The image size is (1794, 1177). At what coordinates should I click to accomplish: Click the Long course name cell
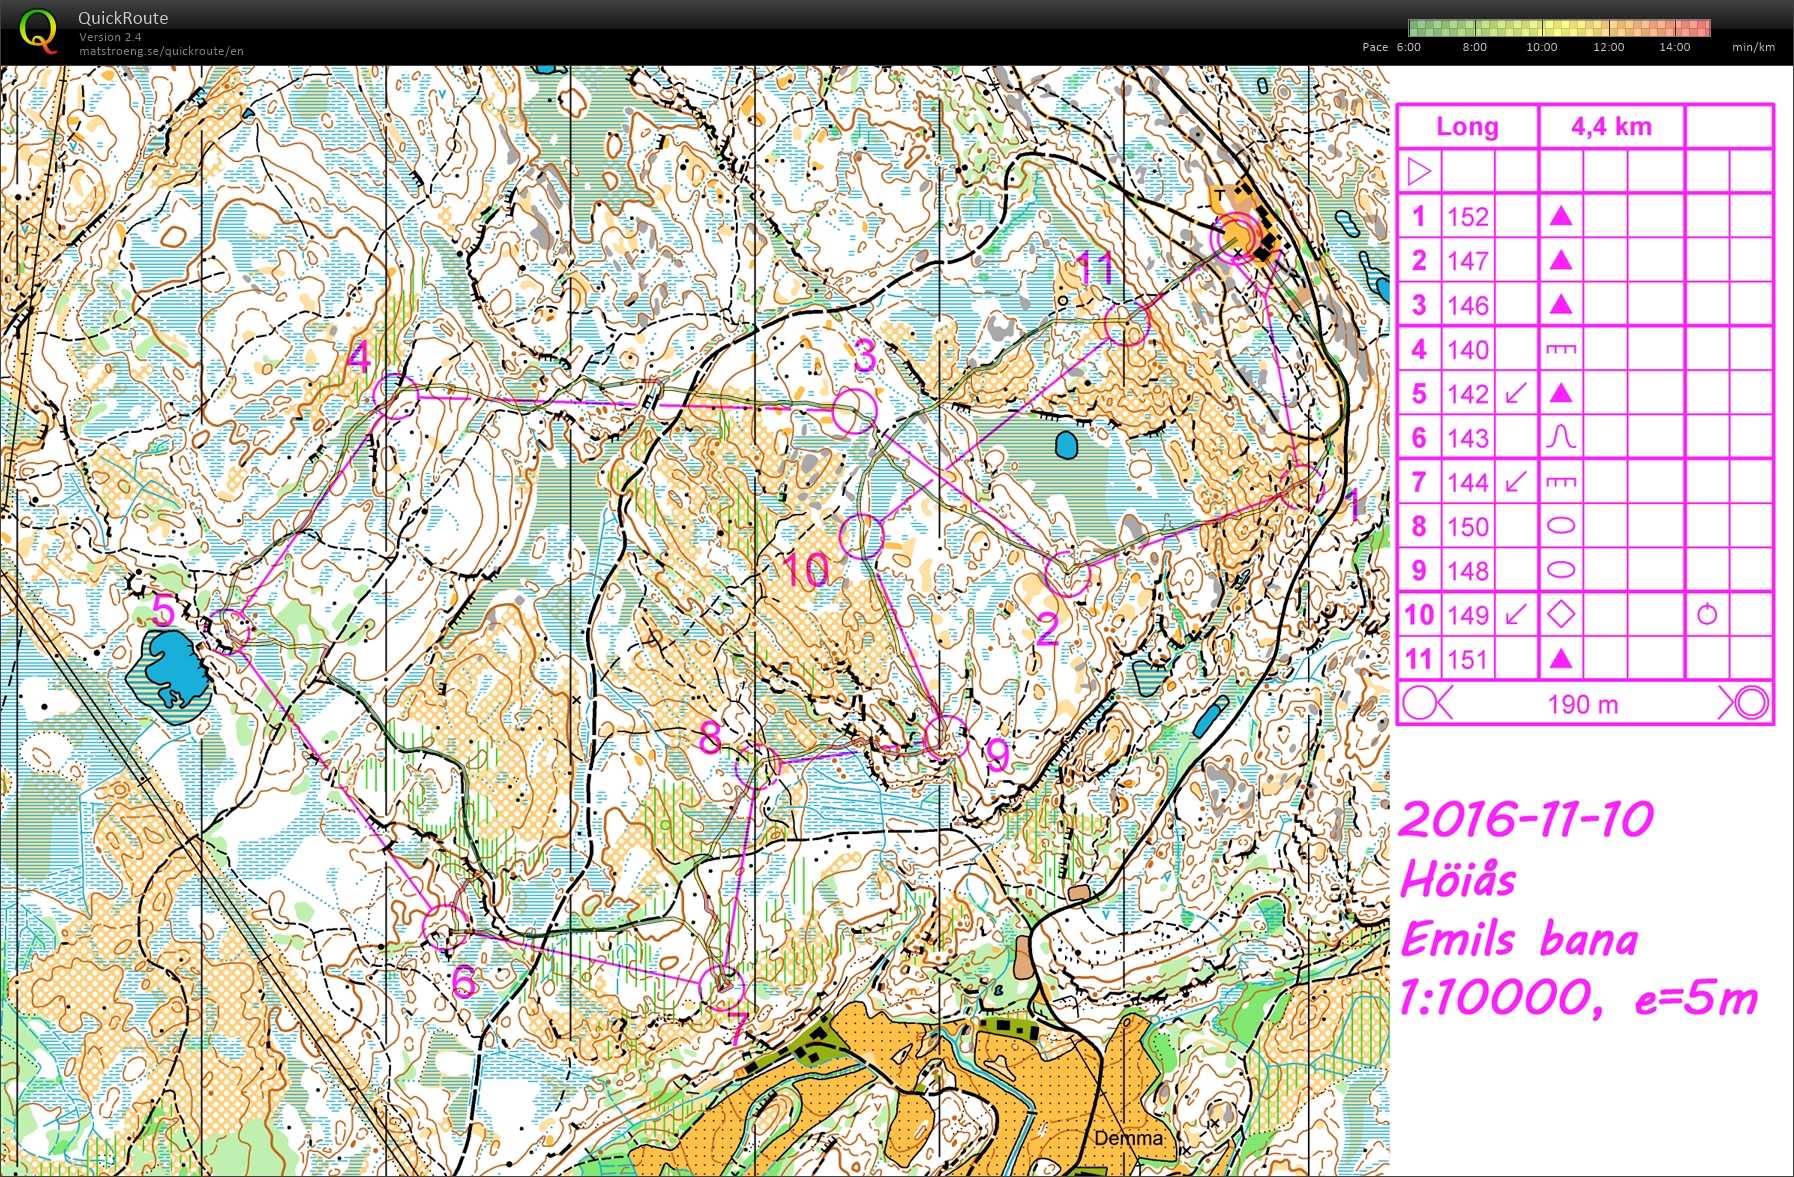click(x=1467, y=126)
